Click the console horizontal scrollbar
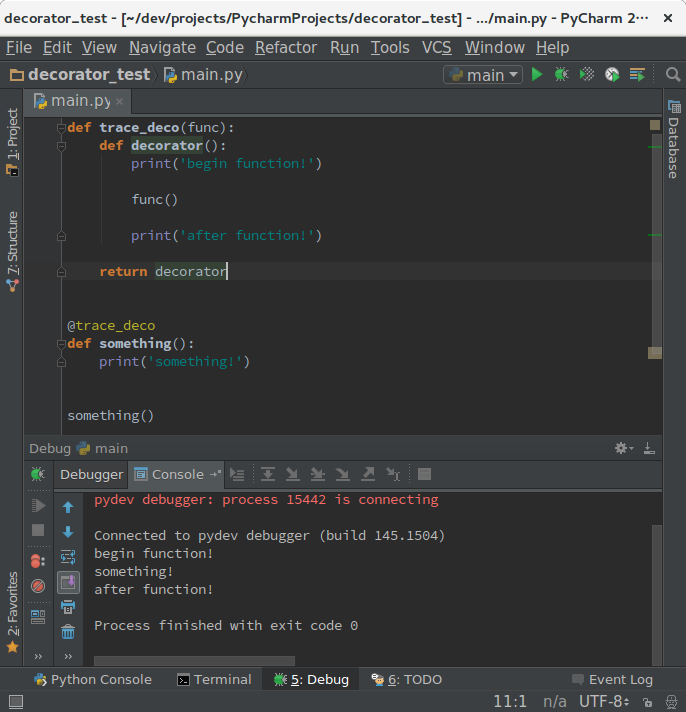The height and width of the screenshot is (712, 686). 195,661
